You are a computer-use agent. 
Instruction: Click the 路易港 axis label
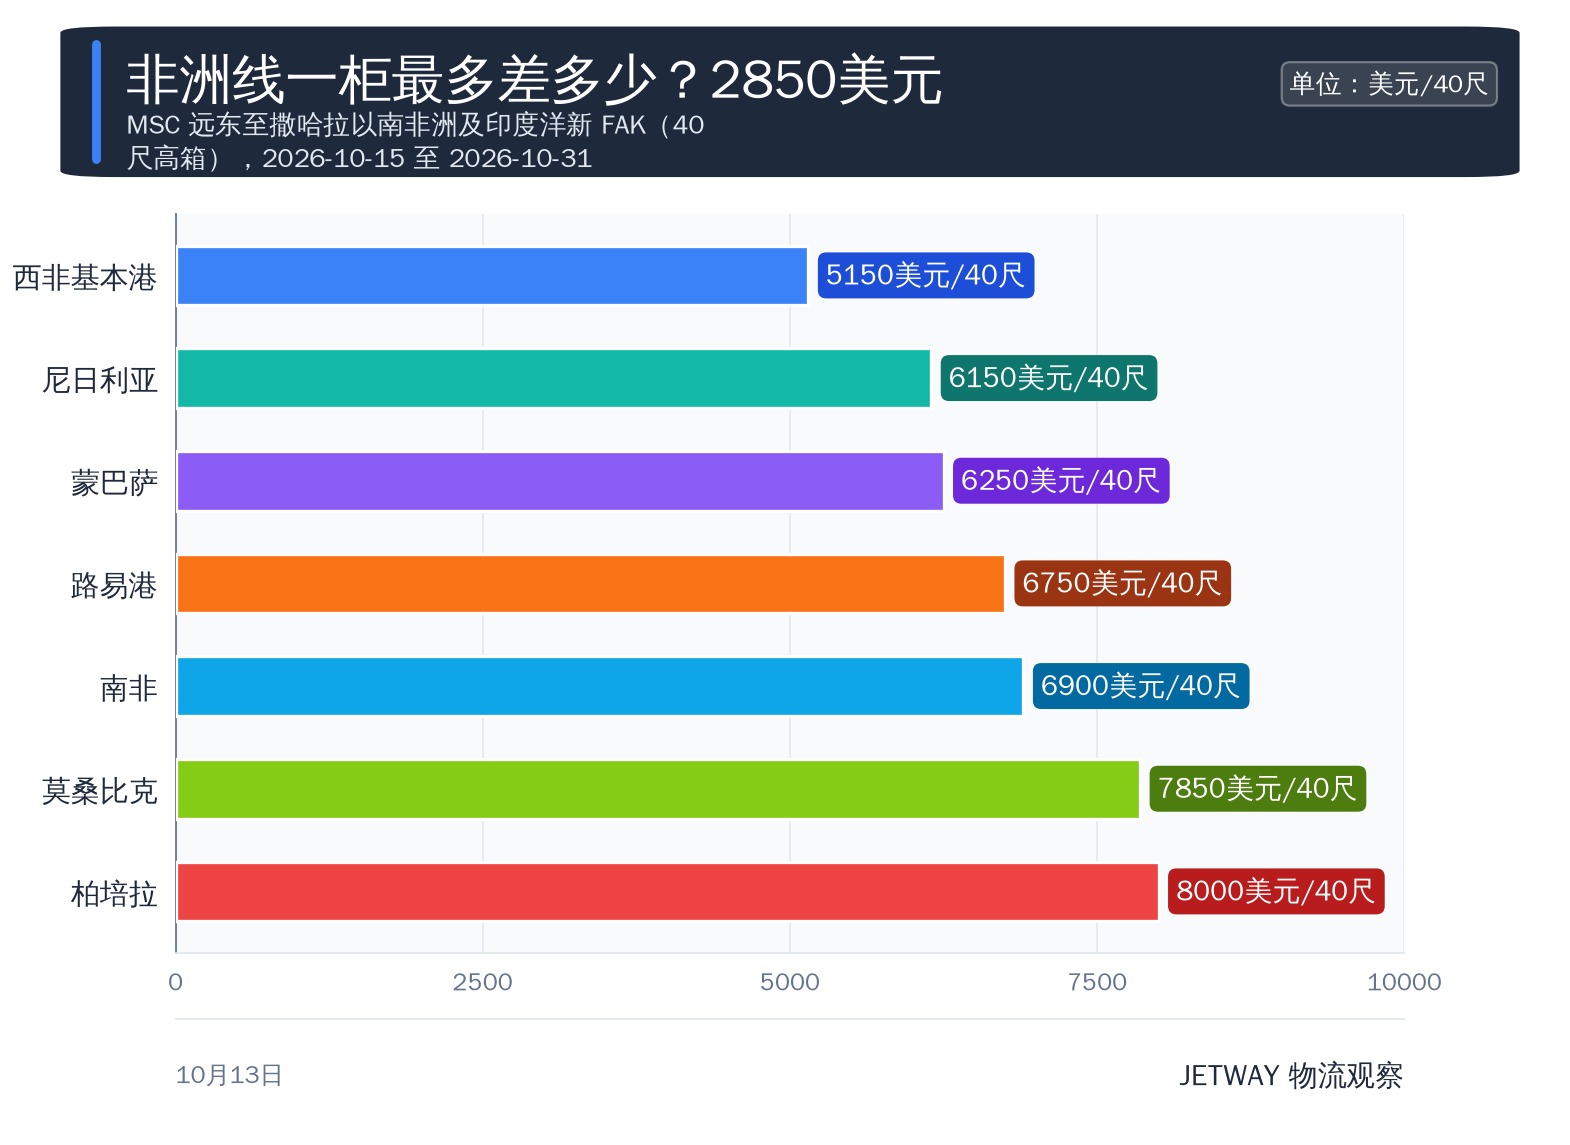point(114,585)
